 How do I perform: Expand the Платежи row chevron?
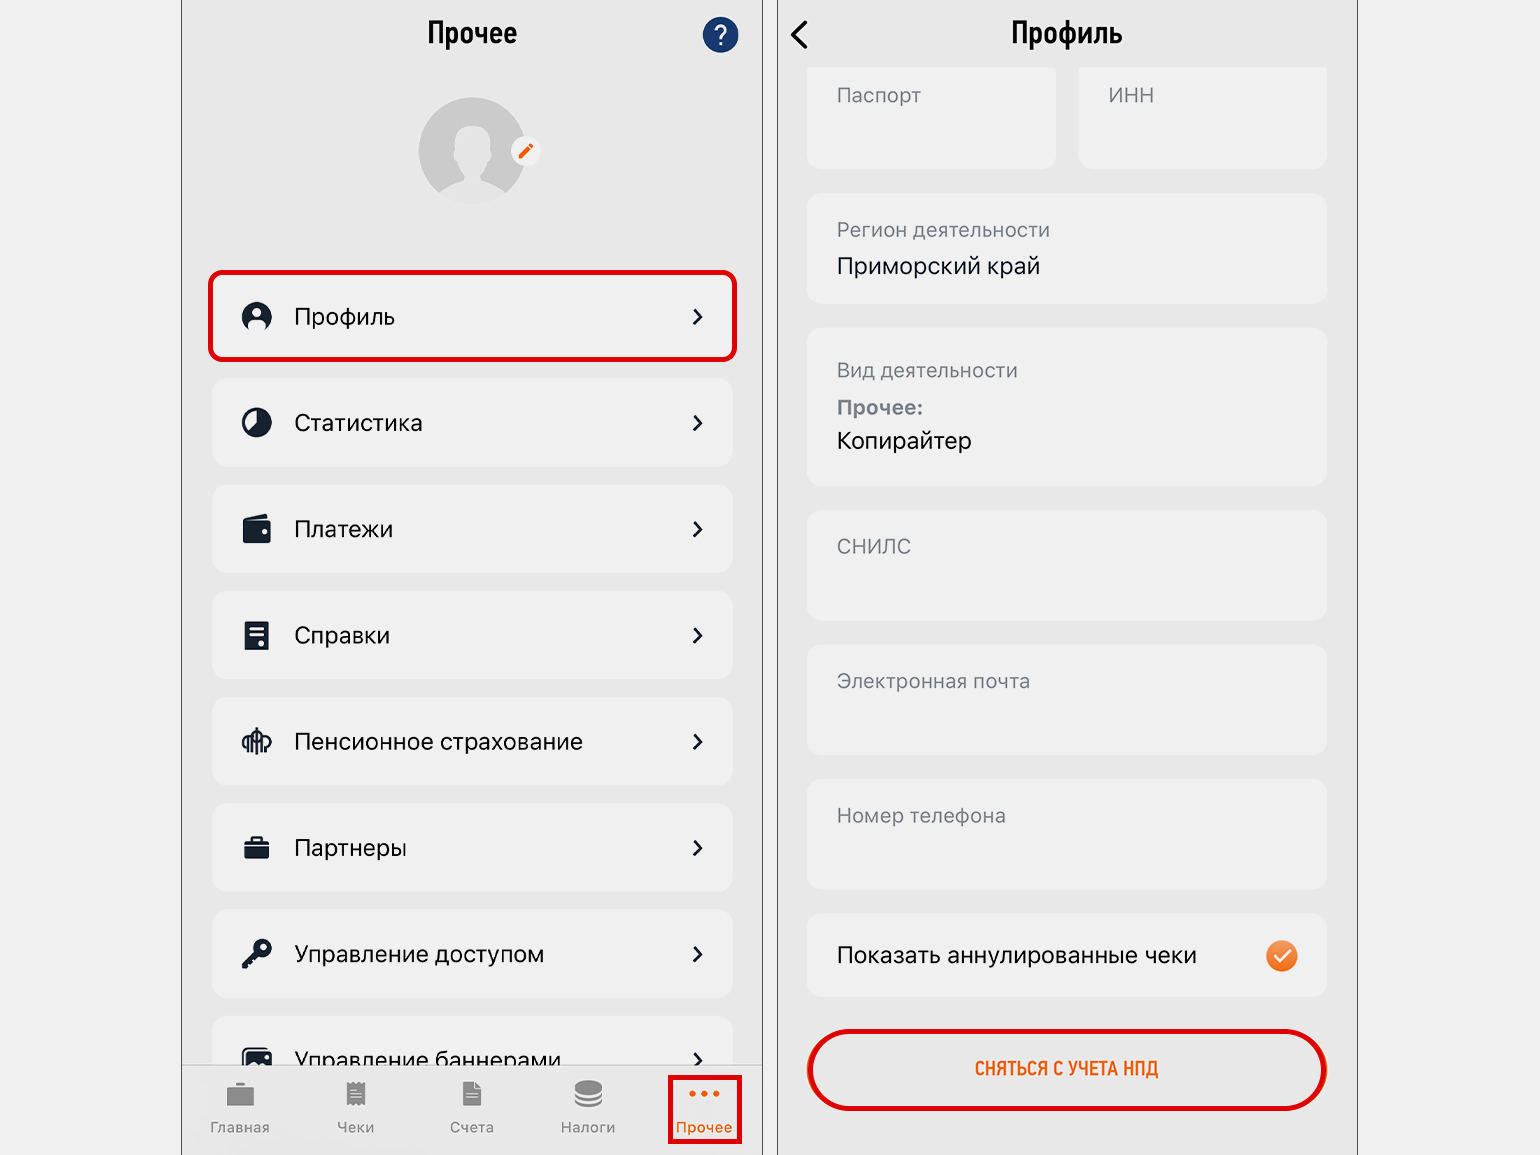click(698, 529)
